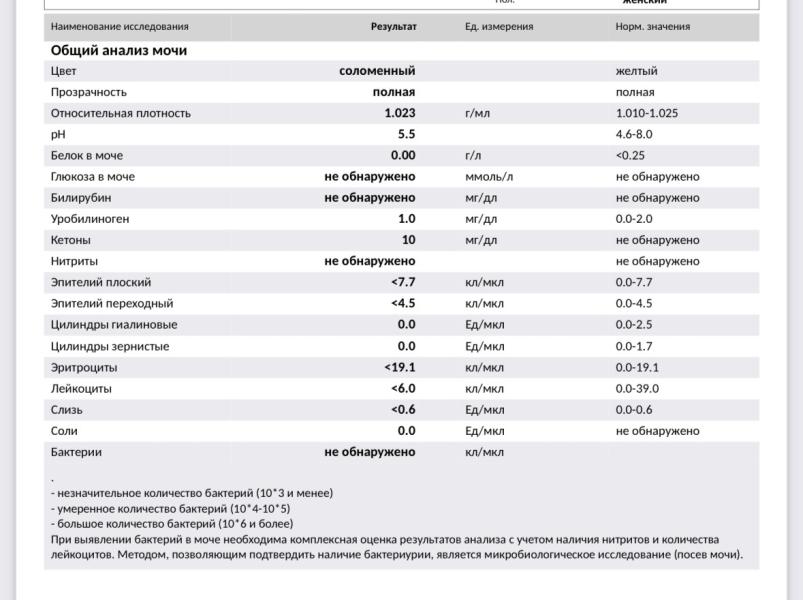Screen dimensions: 803x600
Task: Click the 'Норм. значения' column header
Action: (x=652, y=27)
